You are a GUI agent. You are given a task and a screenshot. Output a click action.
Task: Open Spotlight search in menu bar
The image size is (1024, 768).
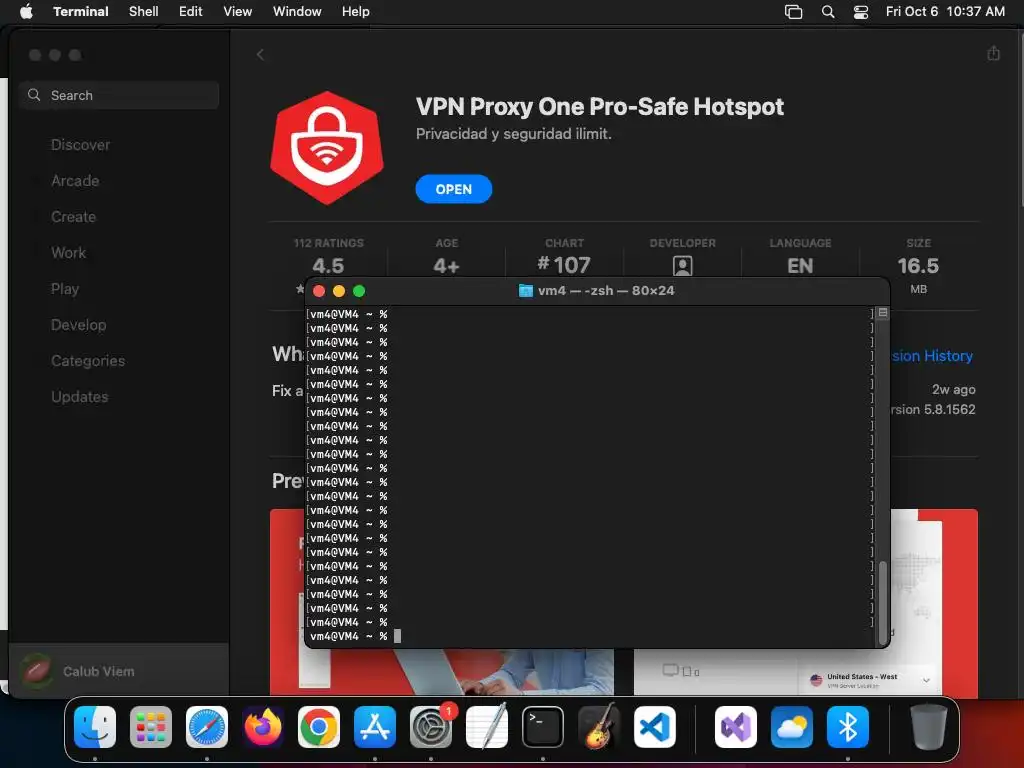coord(827,11)
